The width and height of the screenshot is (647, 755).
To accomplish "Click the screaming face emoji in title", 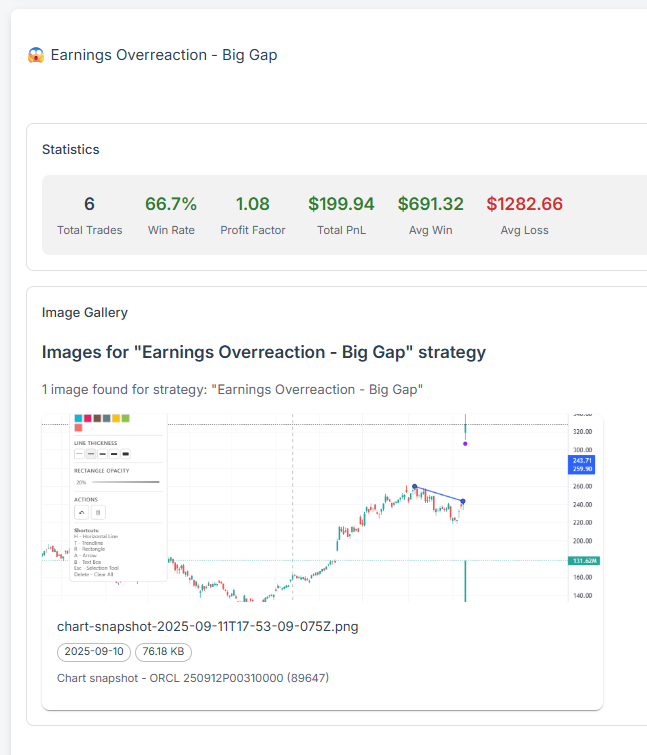I will pos(35,55).
